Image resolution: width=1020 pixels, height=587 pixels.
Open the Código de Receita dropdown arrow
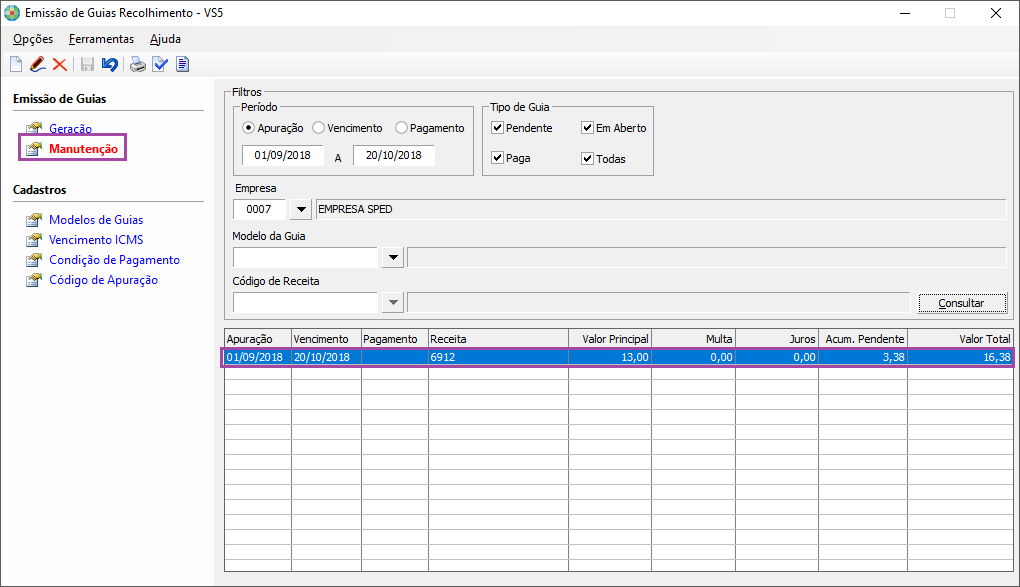tap(393, 303)
